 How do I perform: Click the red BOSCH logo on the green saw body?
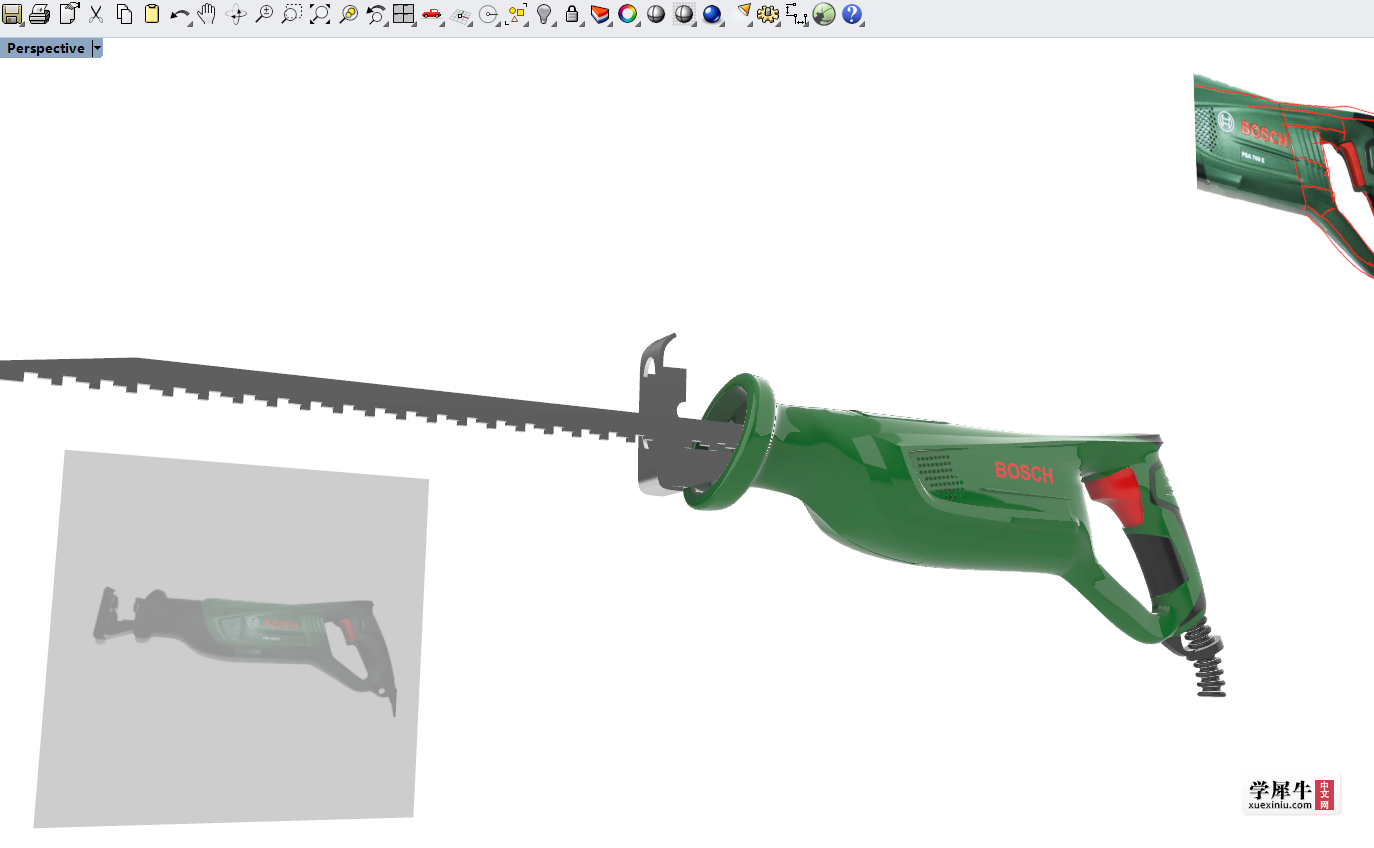pos(1024,472)
